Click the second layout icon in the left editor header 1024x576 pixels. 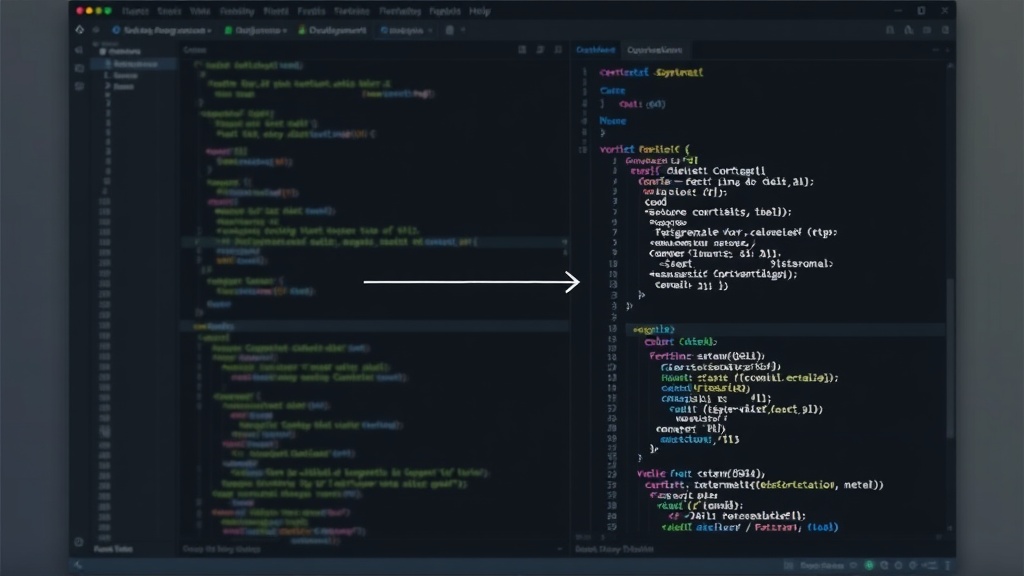coord(540,50)
